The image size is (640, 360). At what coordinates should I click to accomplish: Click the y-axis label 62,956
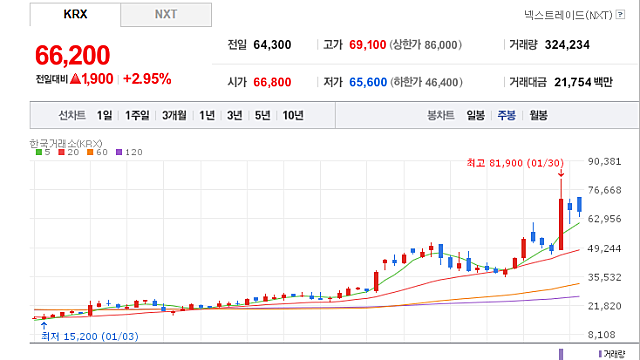click(604, 219)
